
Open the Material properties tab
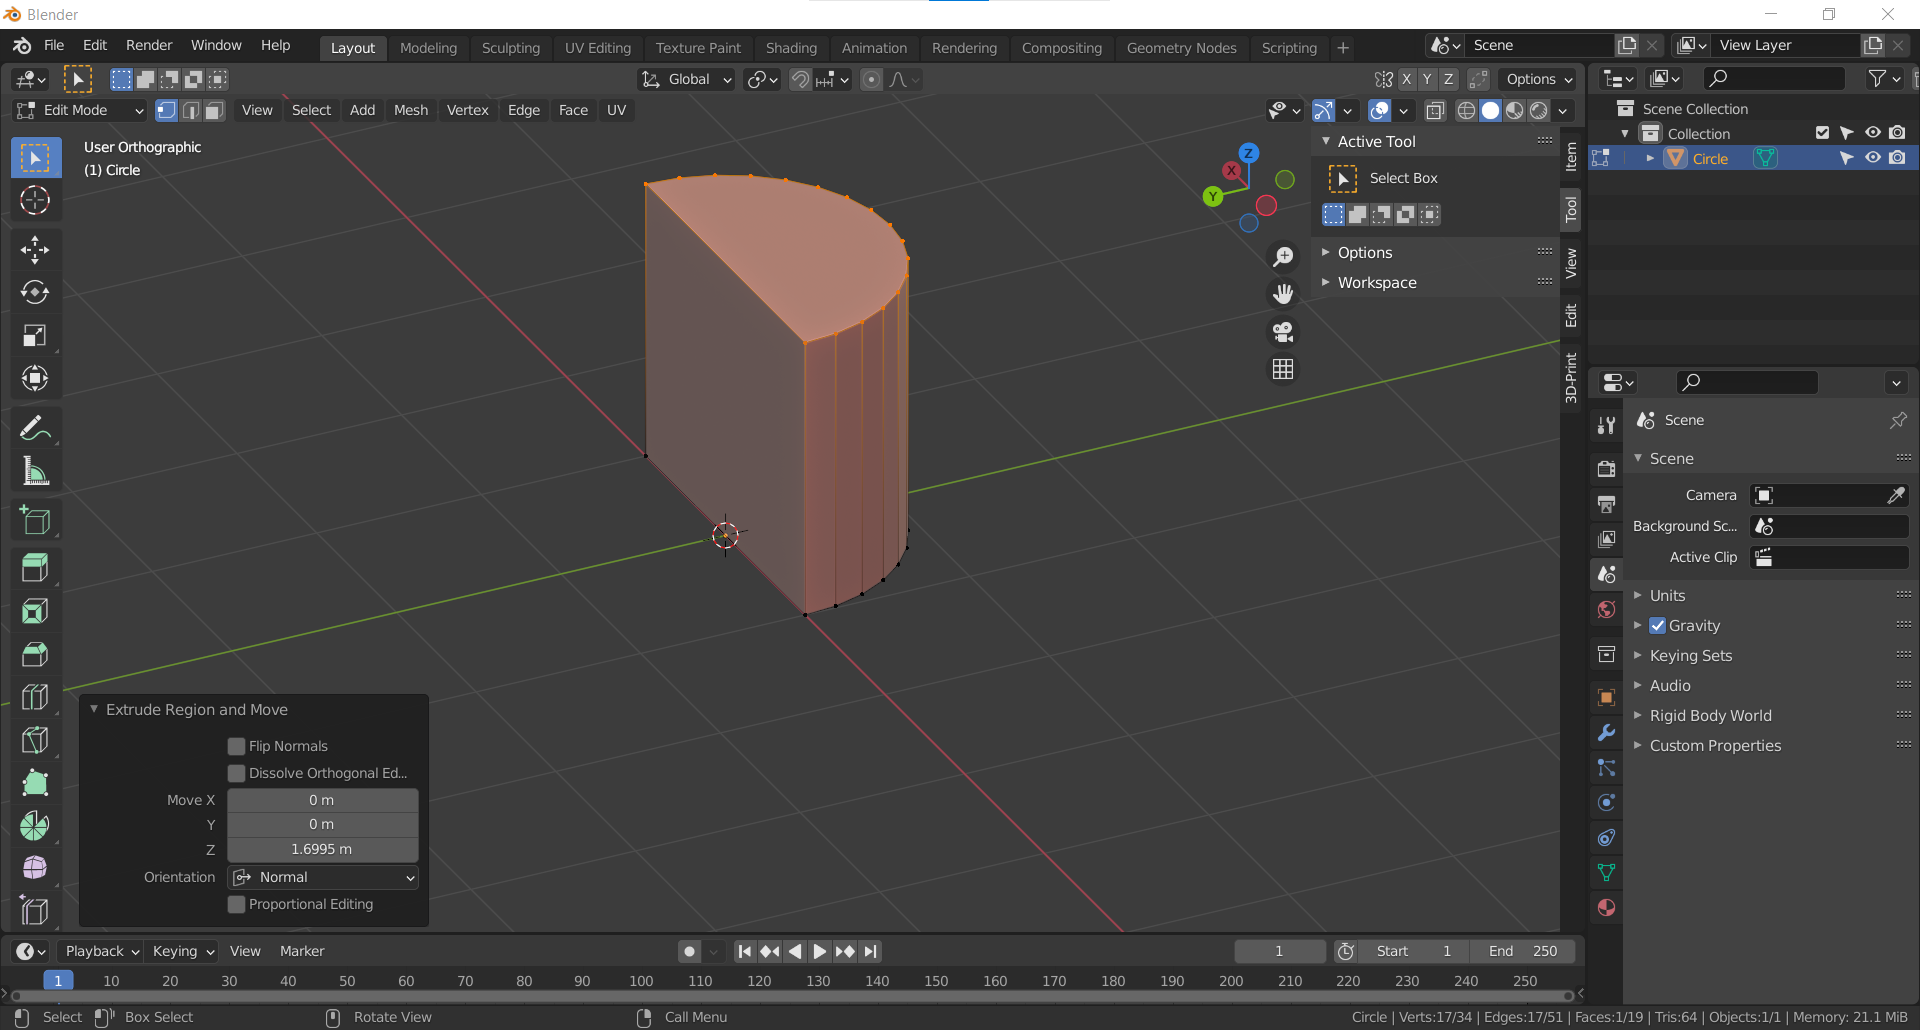(1607, 908)
